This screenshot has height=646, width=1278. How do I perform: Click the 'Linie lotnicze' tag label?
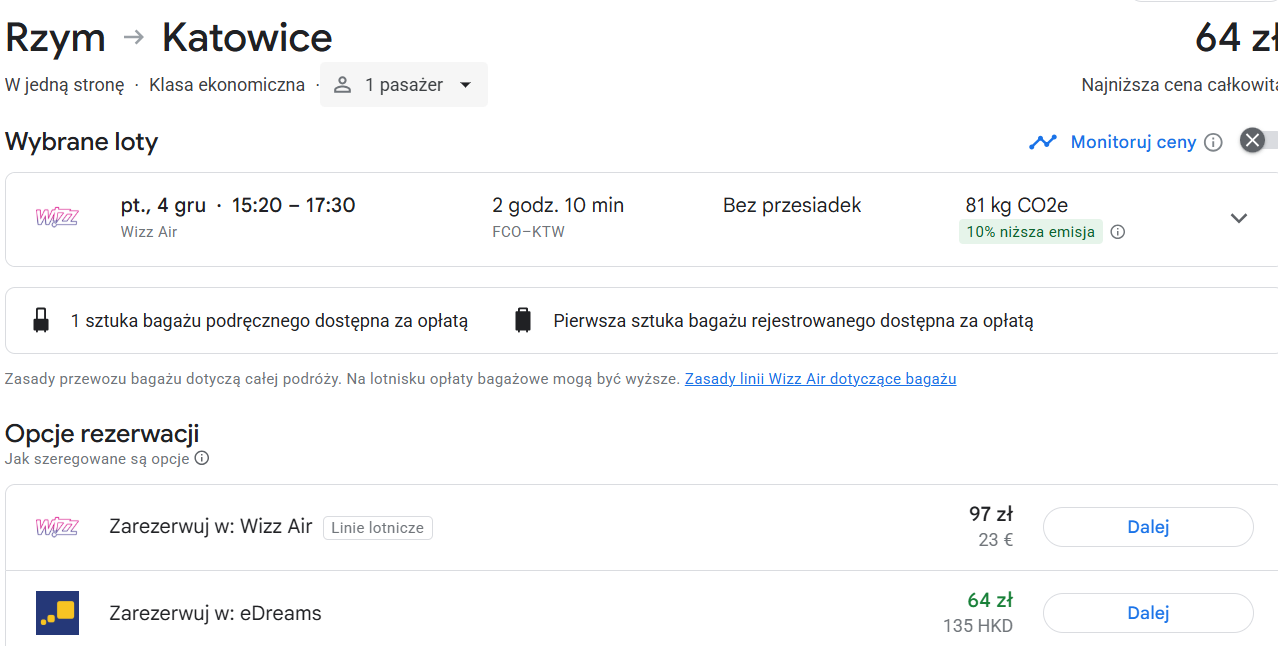[378, 528]
